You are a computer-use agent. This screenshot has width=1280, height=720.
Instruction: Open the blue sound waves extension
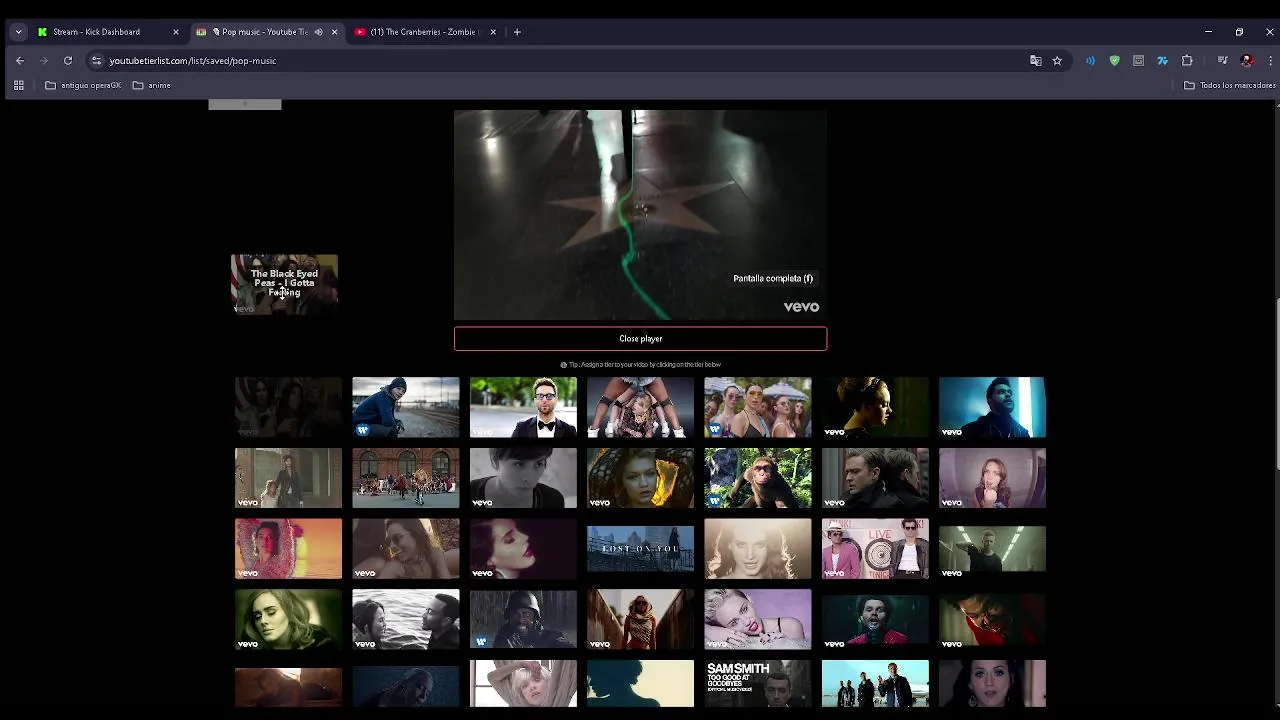pyautogui.click(x=1090, y=60)
